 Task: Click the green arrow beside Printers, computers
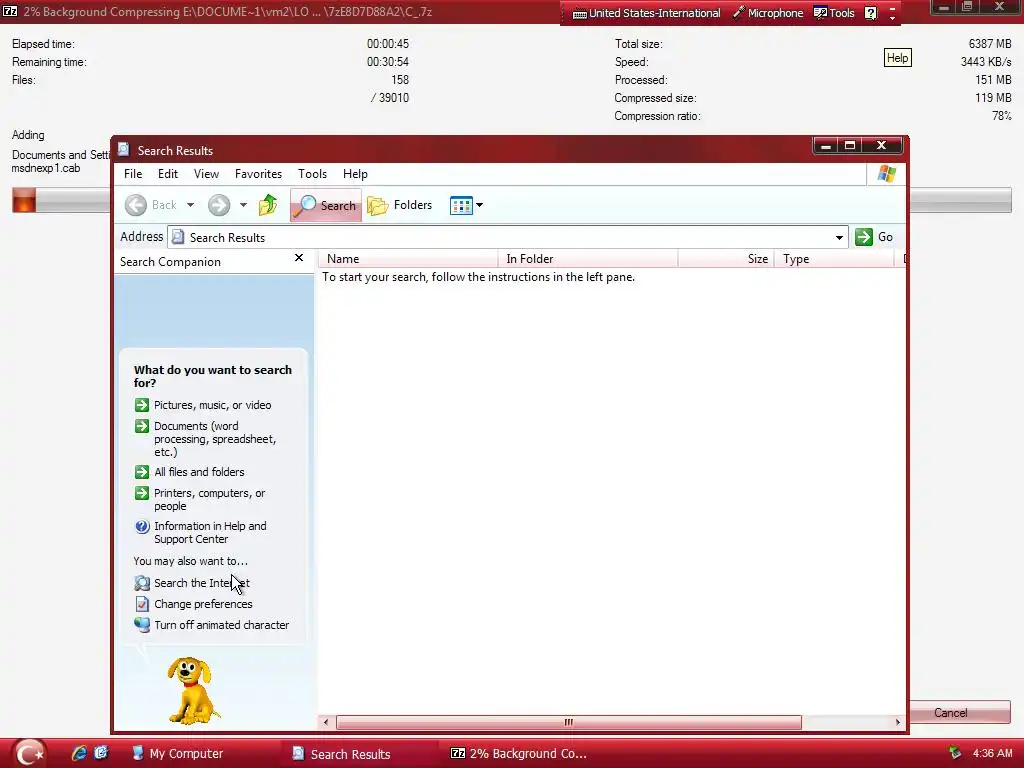coord(142,493)
